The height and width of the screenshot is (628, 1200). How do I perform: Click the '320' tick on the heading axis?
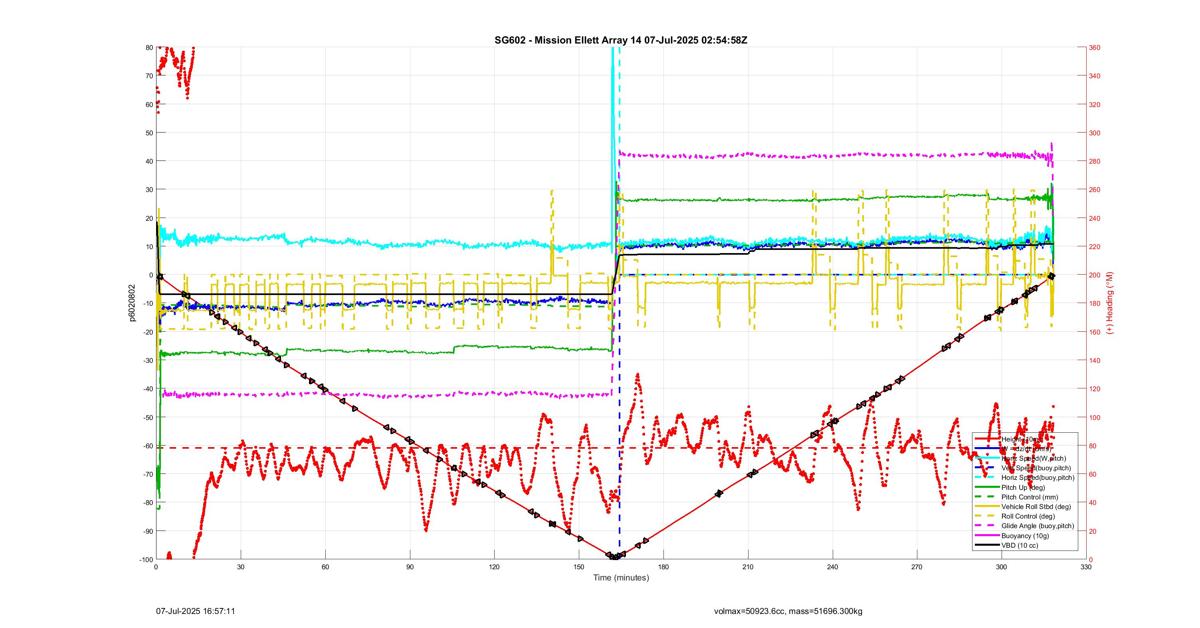coord(1095,104)
